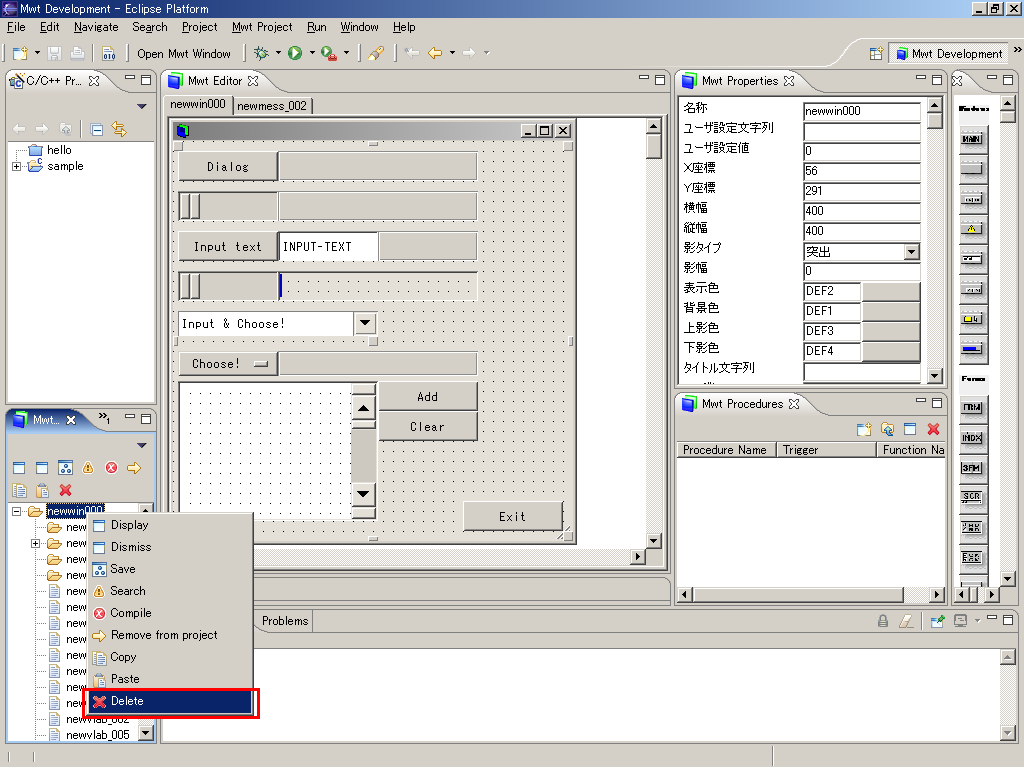This screenshot has width=1024, height=768.
Task: Click the binary 010 file icon
Action: coord(108,53)
